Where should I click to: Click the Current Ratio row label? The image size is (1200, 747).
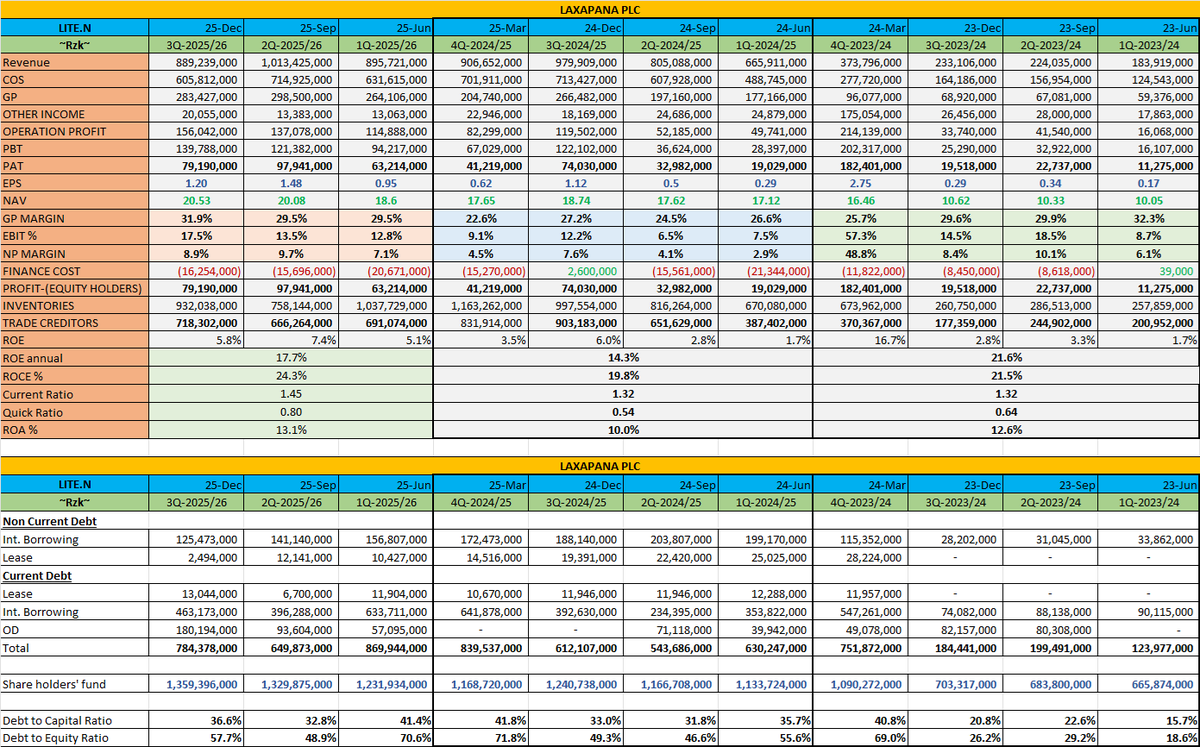[x=75, y=394]
